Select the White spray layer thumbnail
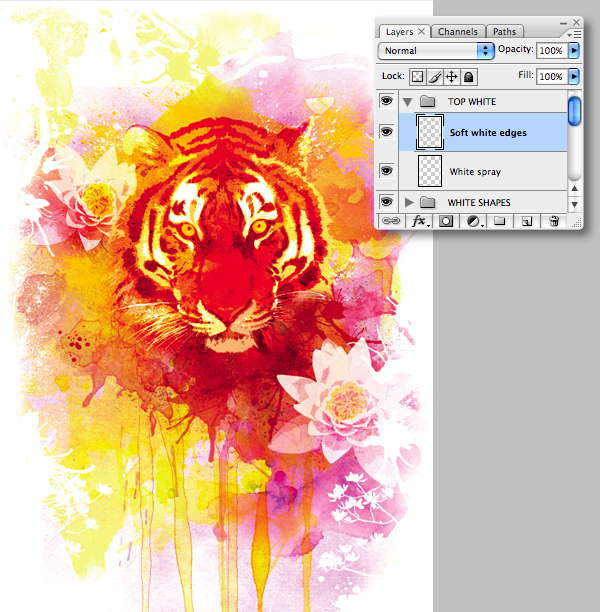Screen dimensions: 600x612 [429, 171]
